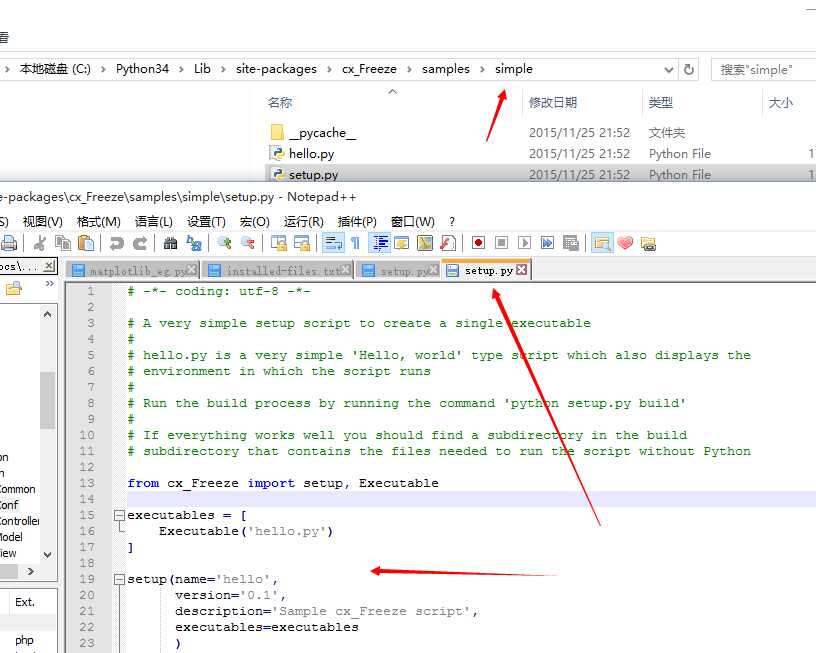Image resolution: width=816 pixels, height=653 pixels.
Task: Click the Copy icon in the toolbar
Action: pyautogui.click(x=63, y=243)
